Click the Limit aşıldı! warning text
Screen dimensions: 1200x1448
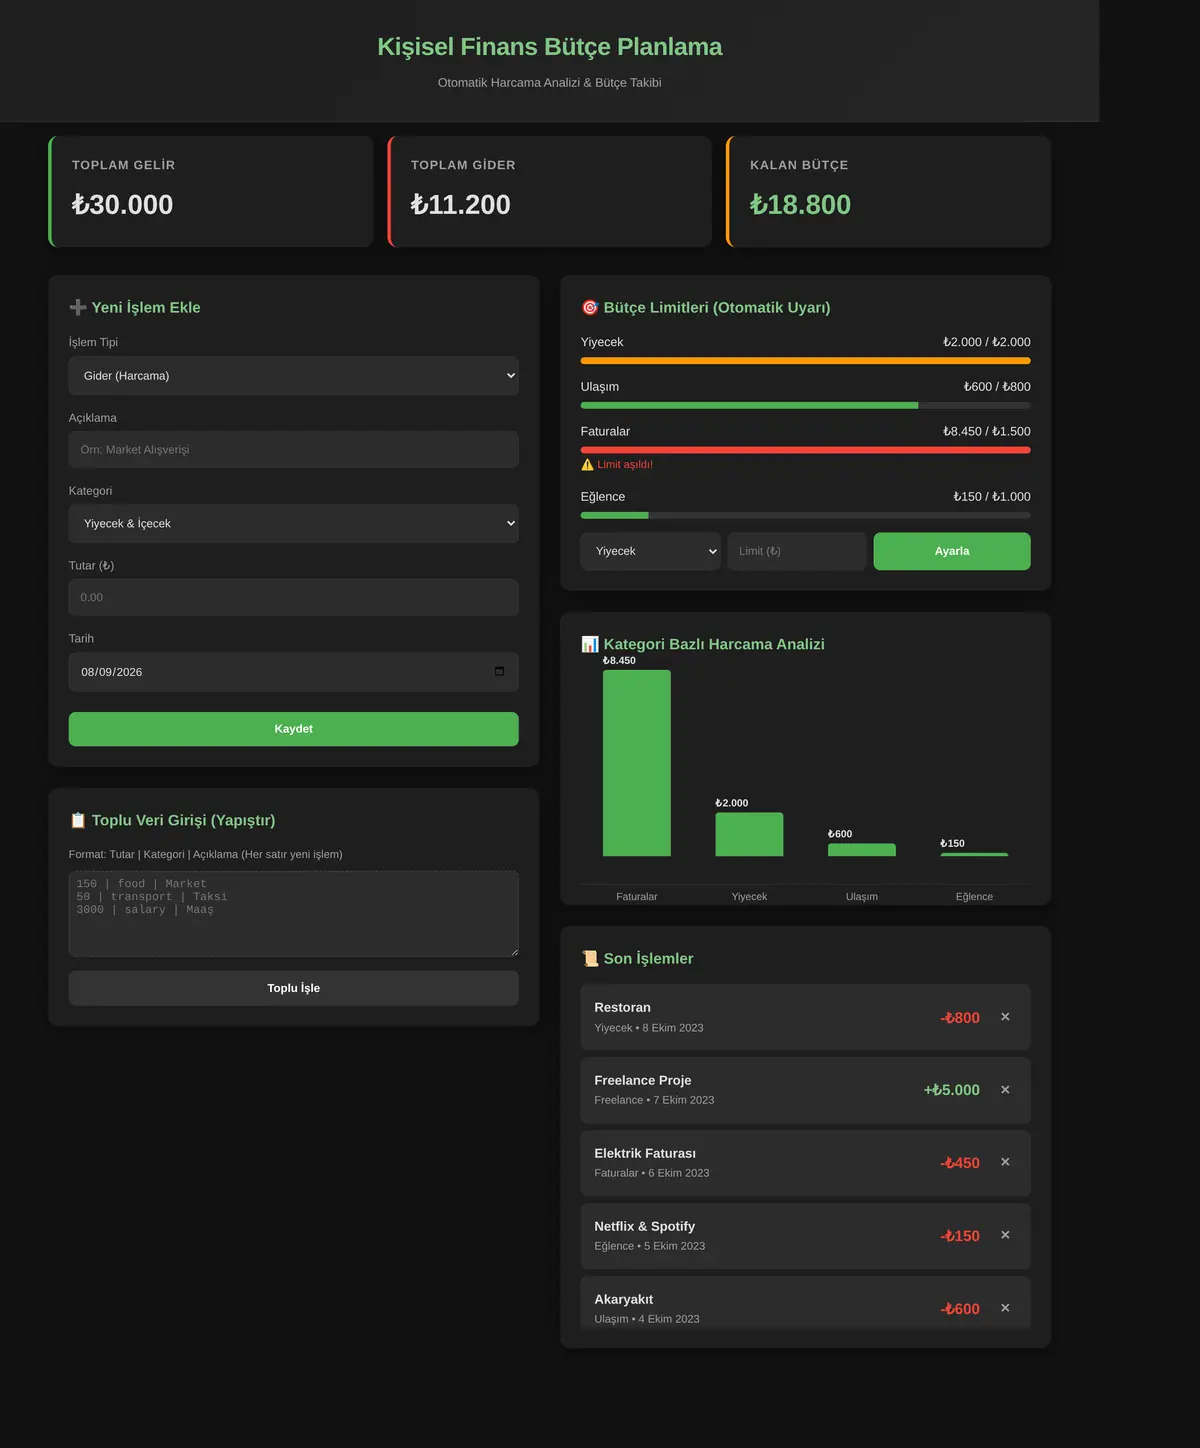pyautogui.click(x=625, y=464)
